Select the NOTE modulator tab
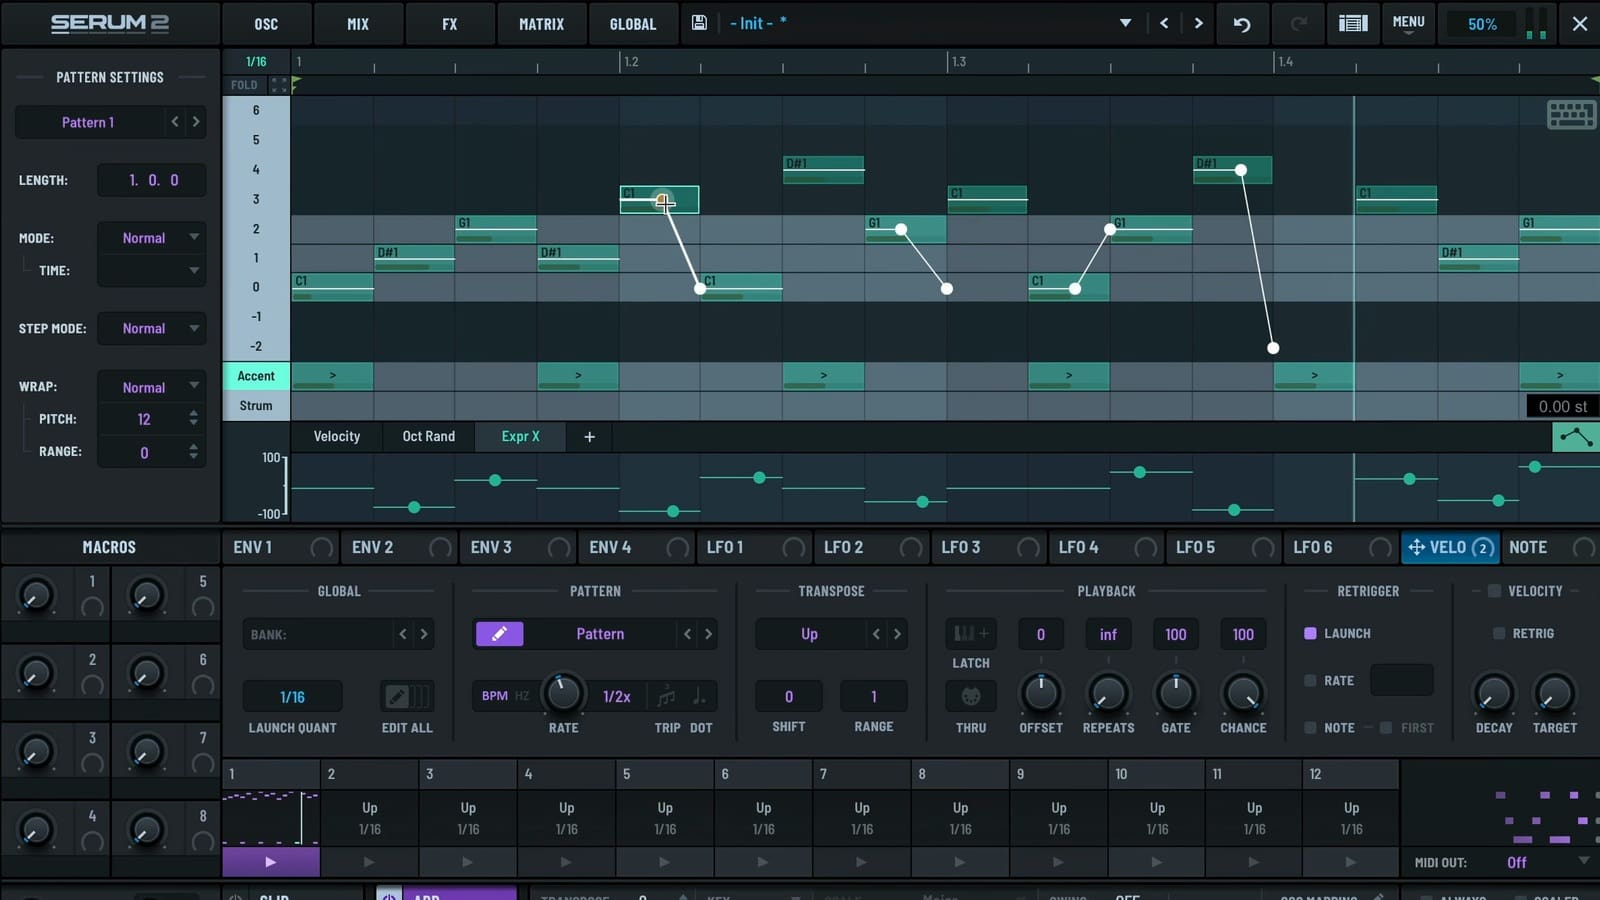Viewport: 1600px width, 900px height. (1528, 547)
